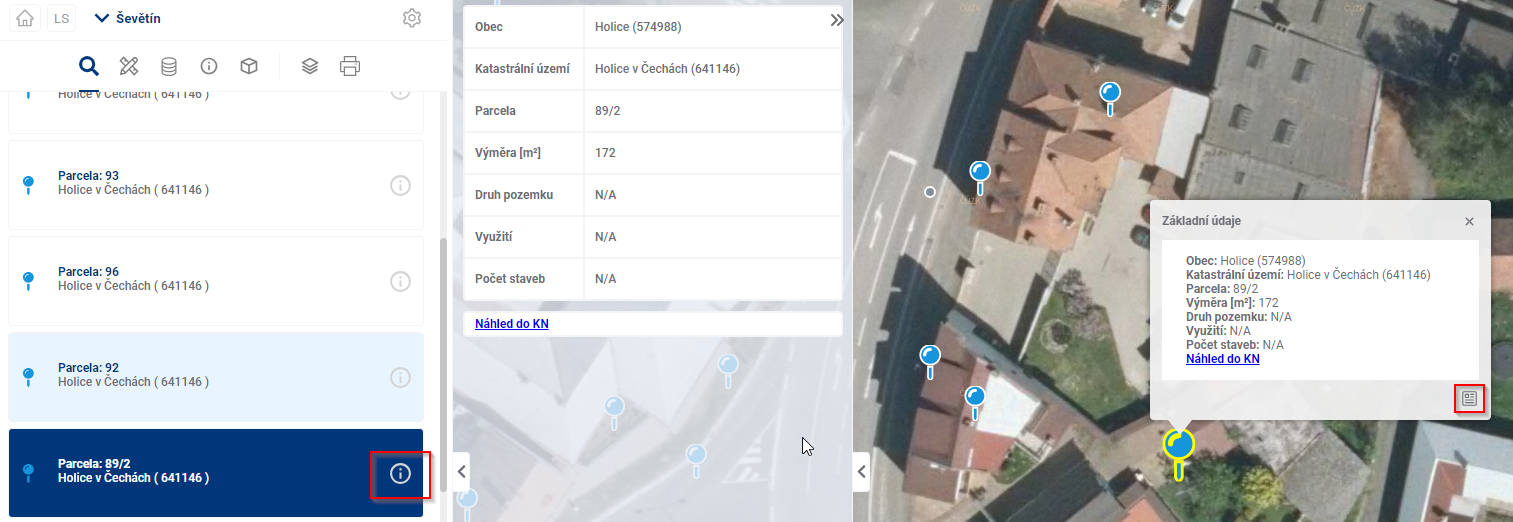This screenshot has height=522, width=1513.
Task: Click the yellow highlighted map pin
Action: pyautogui.click(x=1179, y=447)
